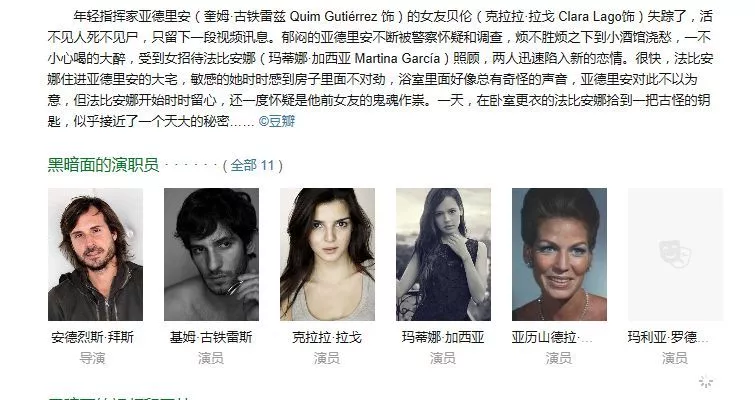Open the 全部 11 full cast list link
Viewport: 755px width, 400px height.
[252, 166]
